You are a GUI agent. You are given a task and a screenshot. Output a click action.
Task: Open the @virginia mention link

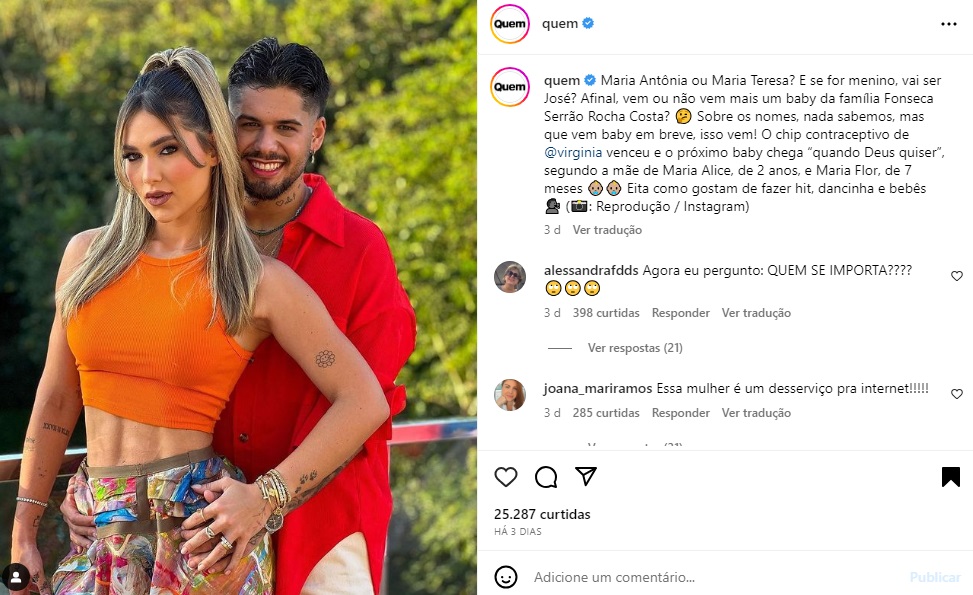(x=573, y=153)
